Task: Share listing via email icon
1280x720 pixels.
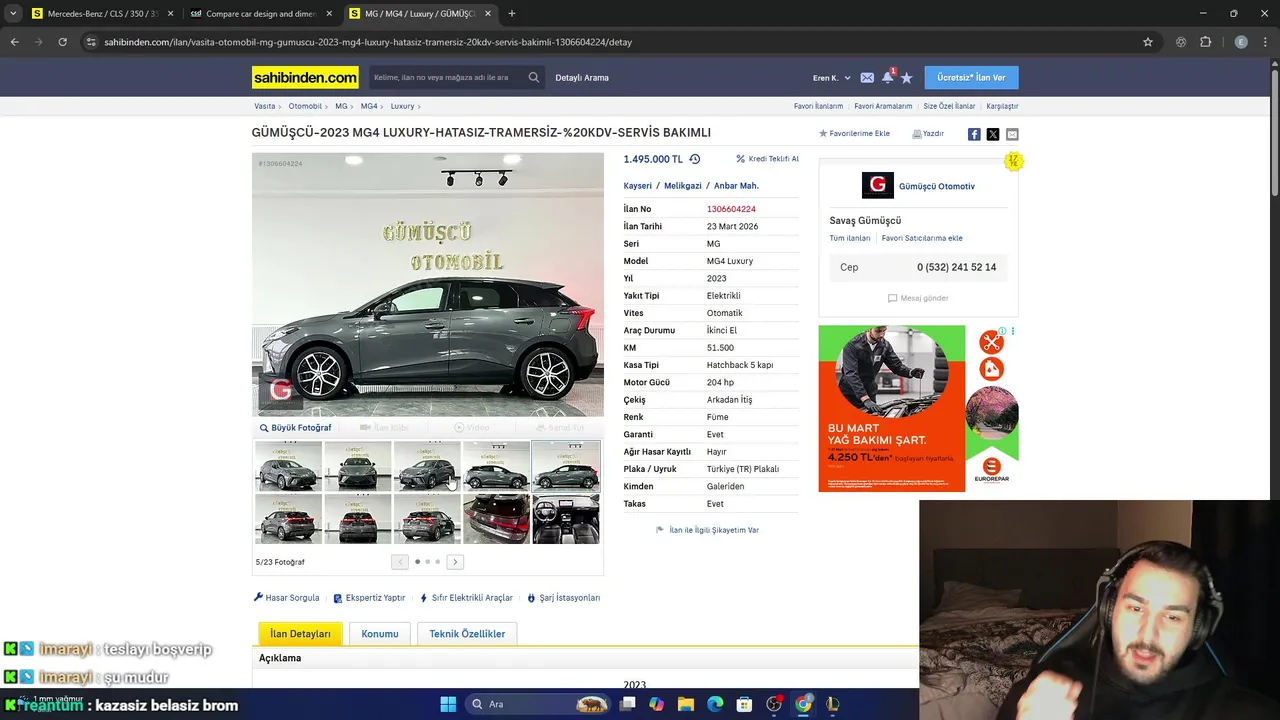Action: (x=1012, y=134)
